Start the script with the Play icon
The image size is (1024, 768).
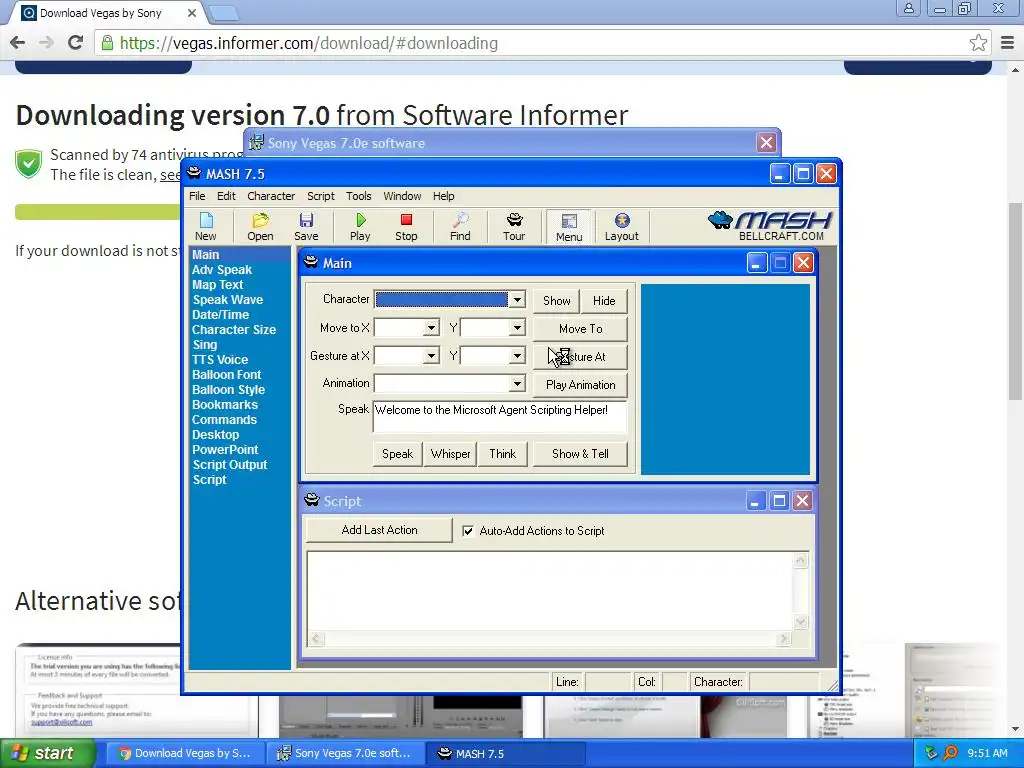pos(360,227)
